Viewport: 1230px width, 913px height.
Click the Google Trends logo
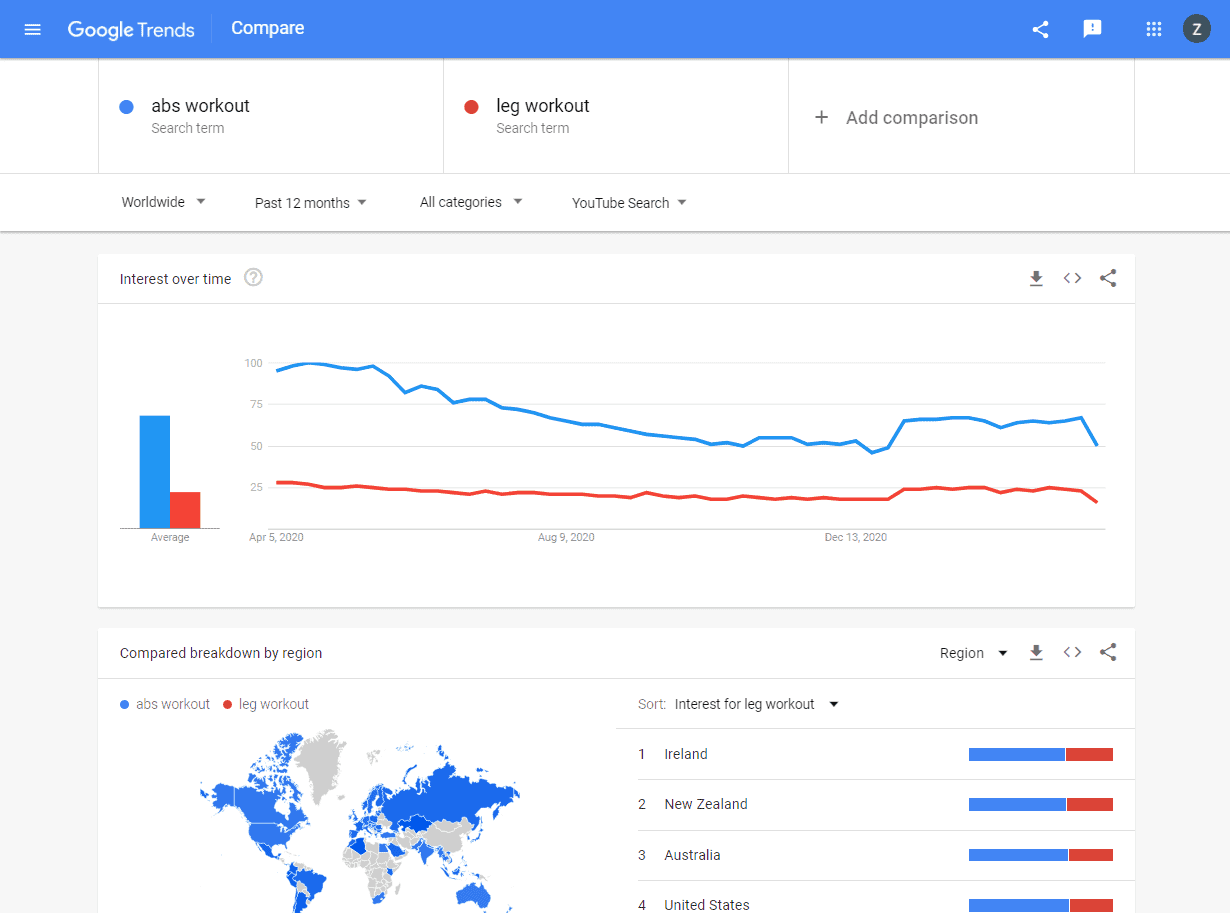(x=131, y=29)
